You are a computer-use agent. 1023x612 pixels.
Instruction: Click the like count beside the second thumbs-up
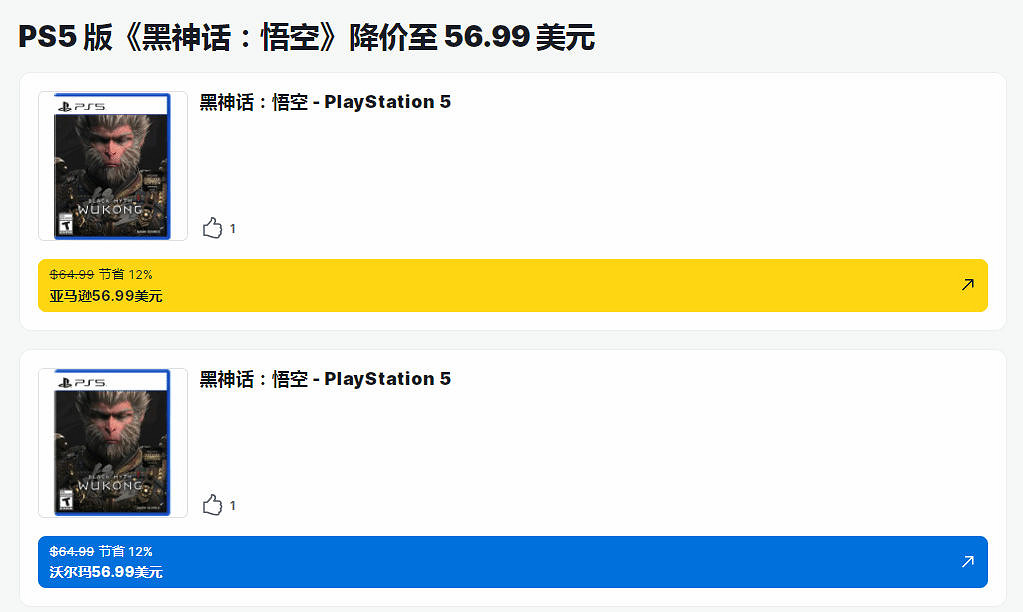pyautogui.click(x=233, y=506)
